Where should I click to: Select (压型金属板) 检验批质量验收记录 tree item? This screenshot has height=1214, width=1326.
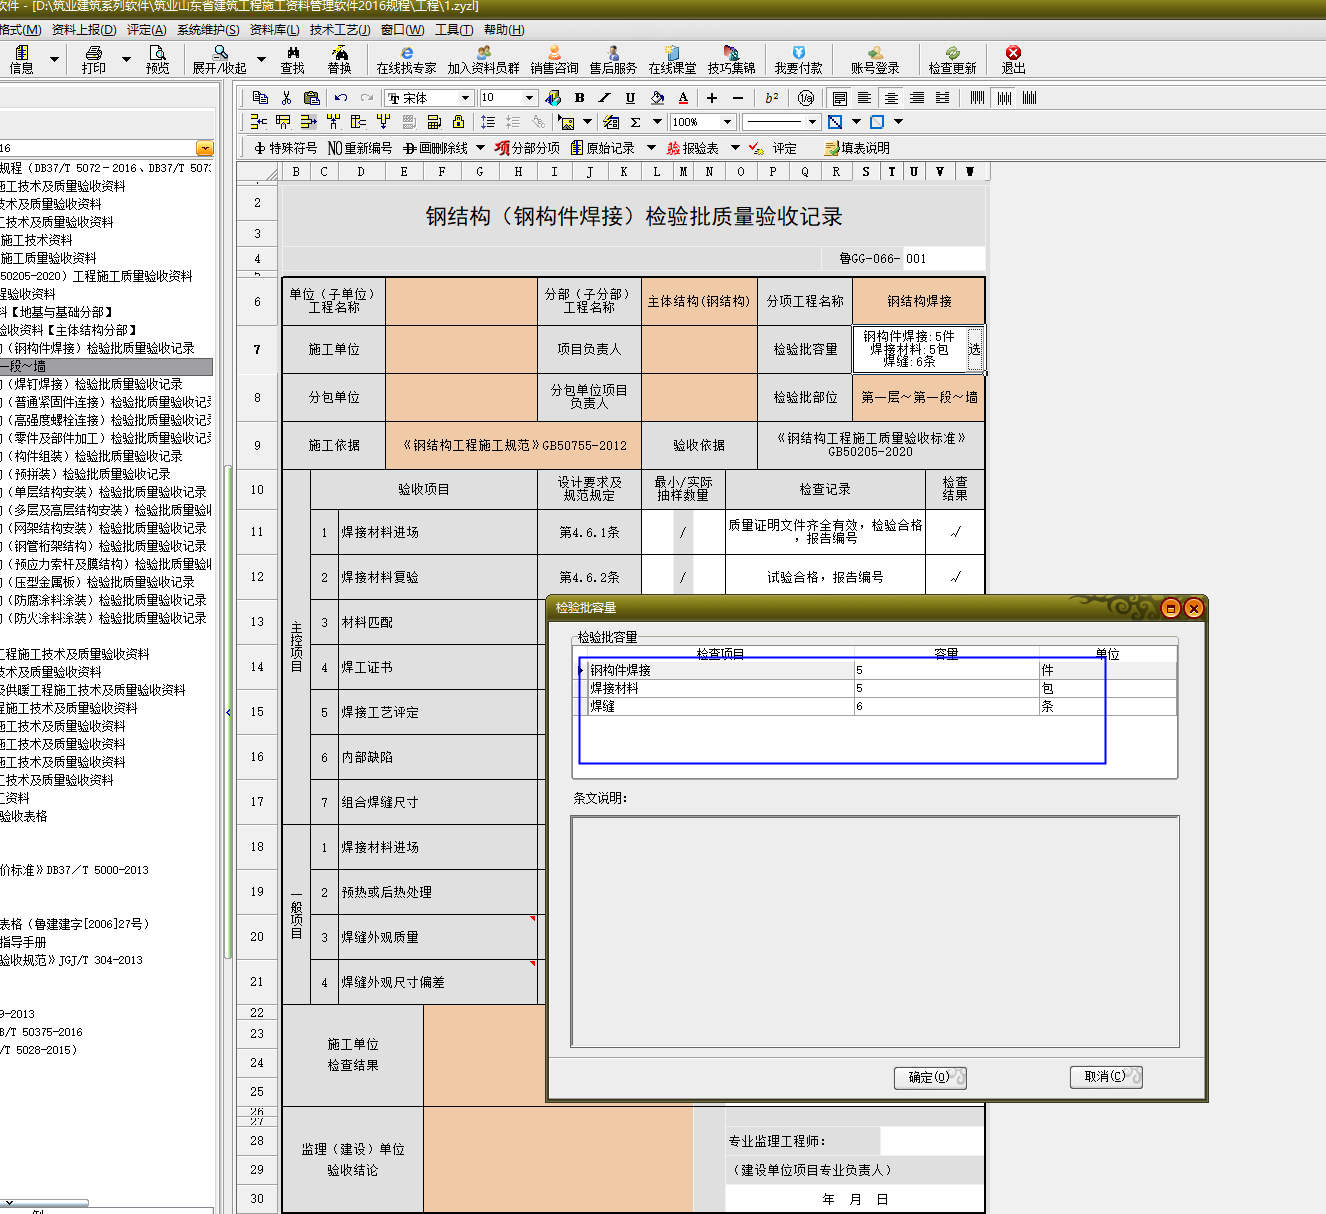point(97,582)
